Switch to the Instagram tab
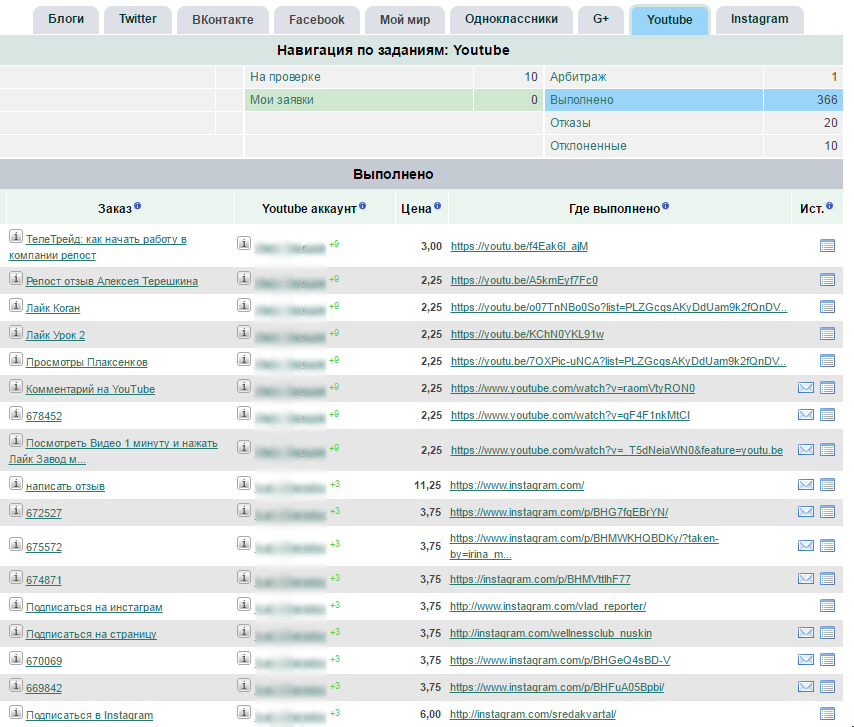This screenshot has width=854, height=727. pyautogui.click(x=759, y=19)
